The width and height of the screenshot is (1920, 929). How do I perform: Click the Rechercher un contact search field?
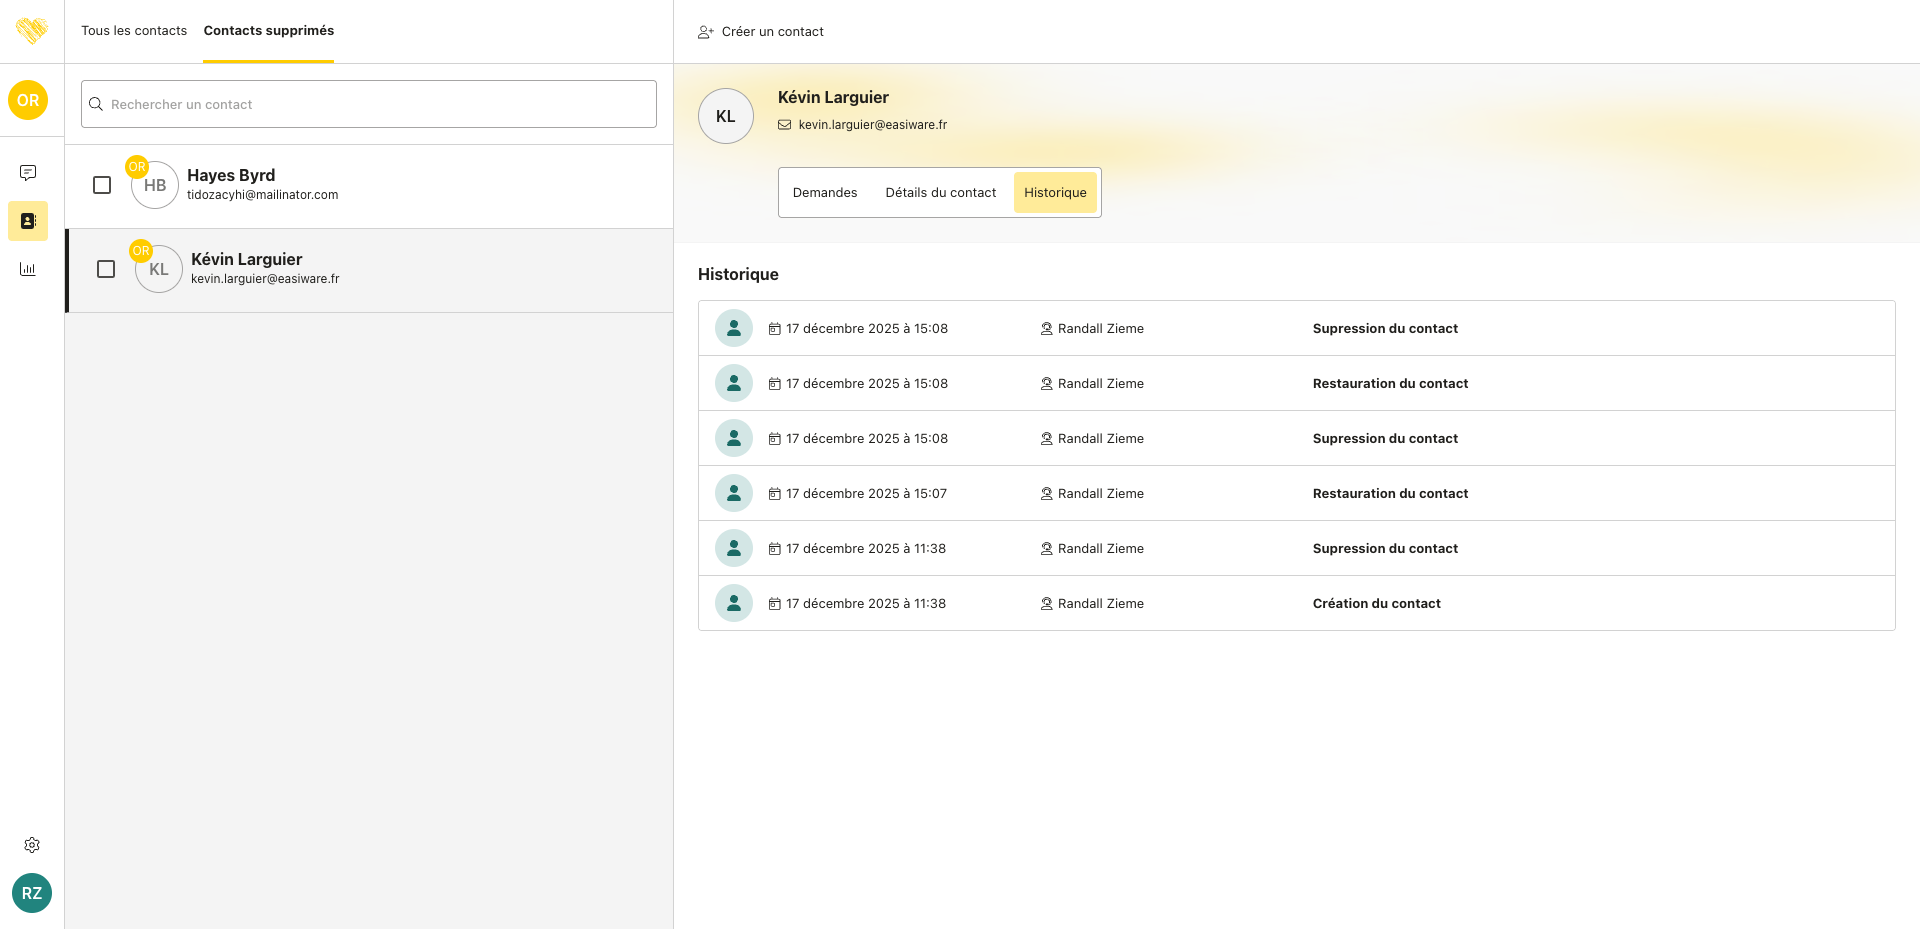coord(370,104)
